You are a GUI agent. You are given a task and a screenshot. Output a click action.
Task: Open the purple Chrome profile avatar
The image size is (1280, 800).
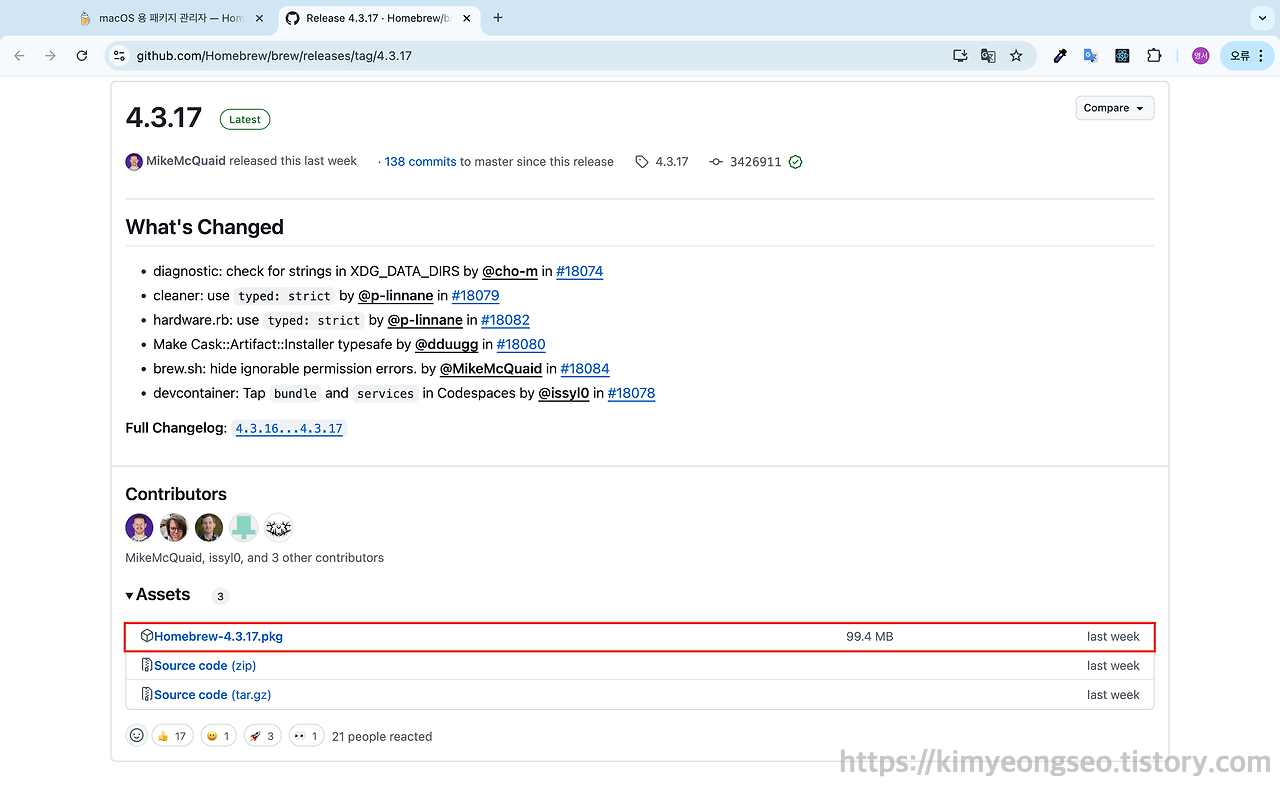[1200, 56]
